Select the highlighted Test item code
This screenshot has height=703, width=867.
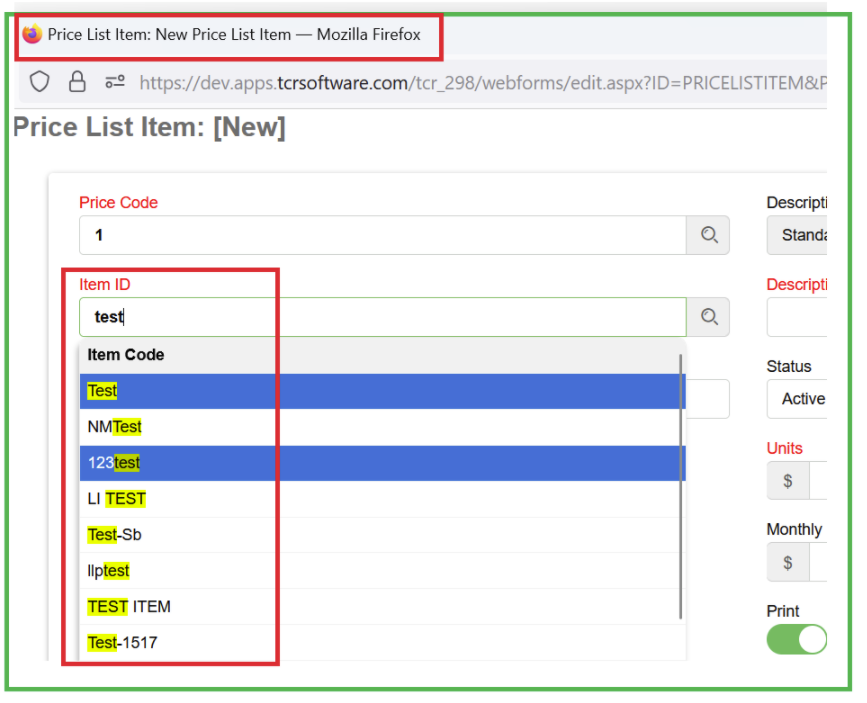click(383, 391)
